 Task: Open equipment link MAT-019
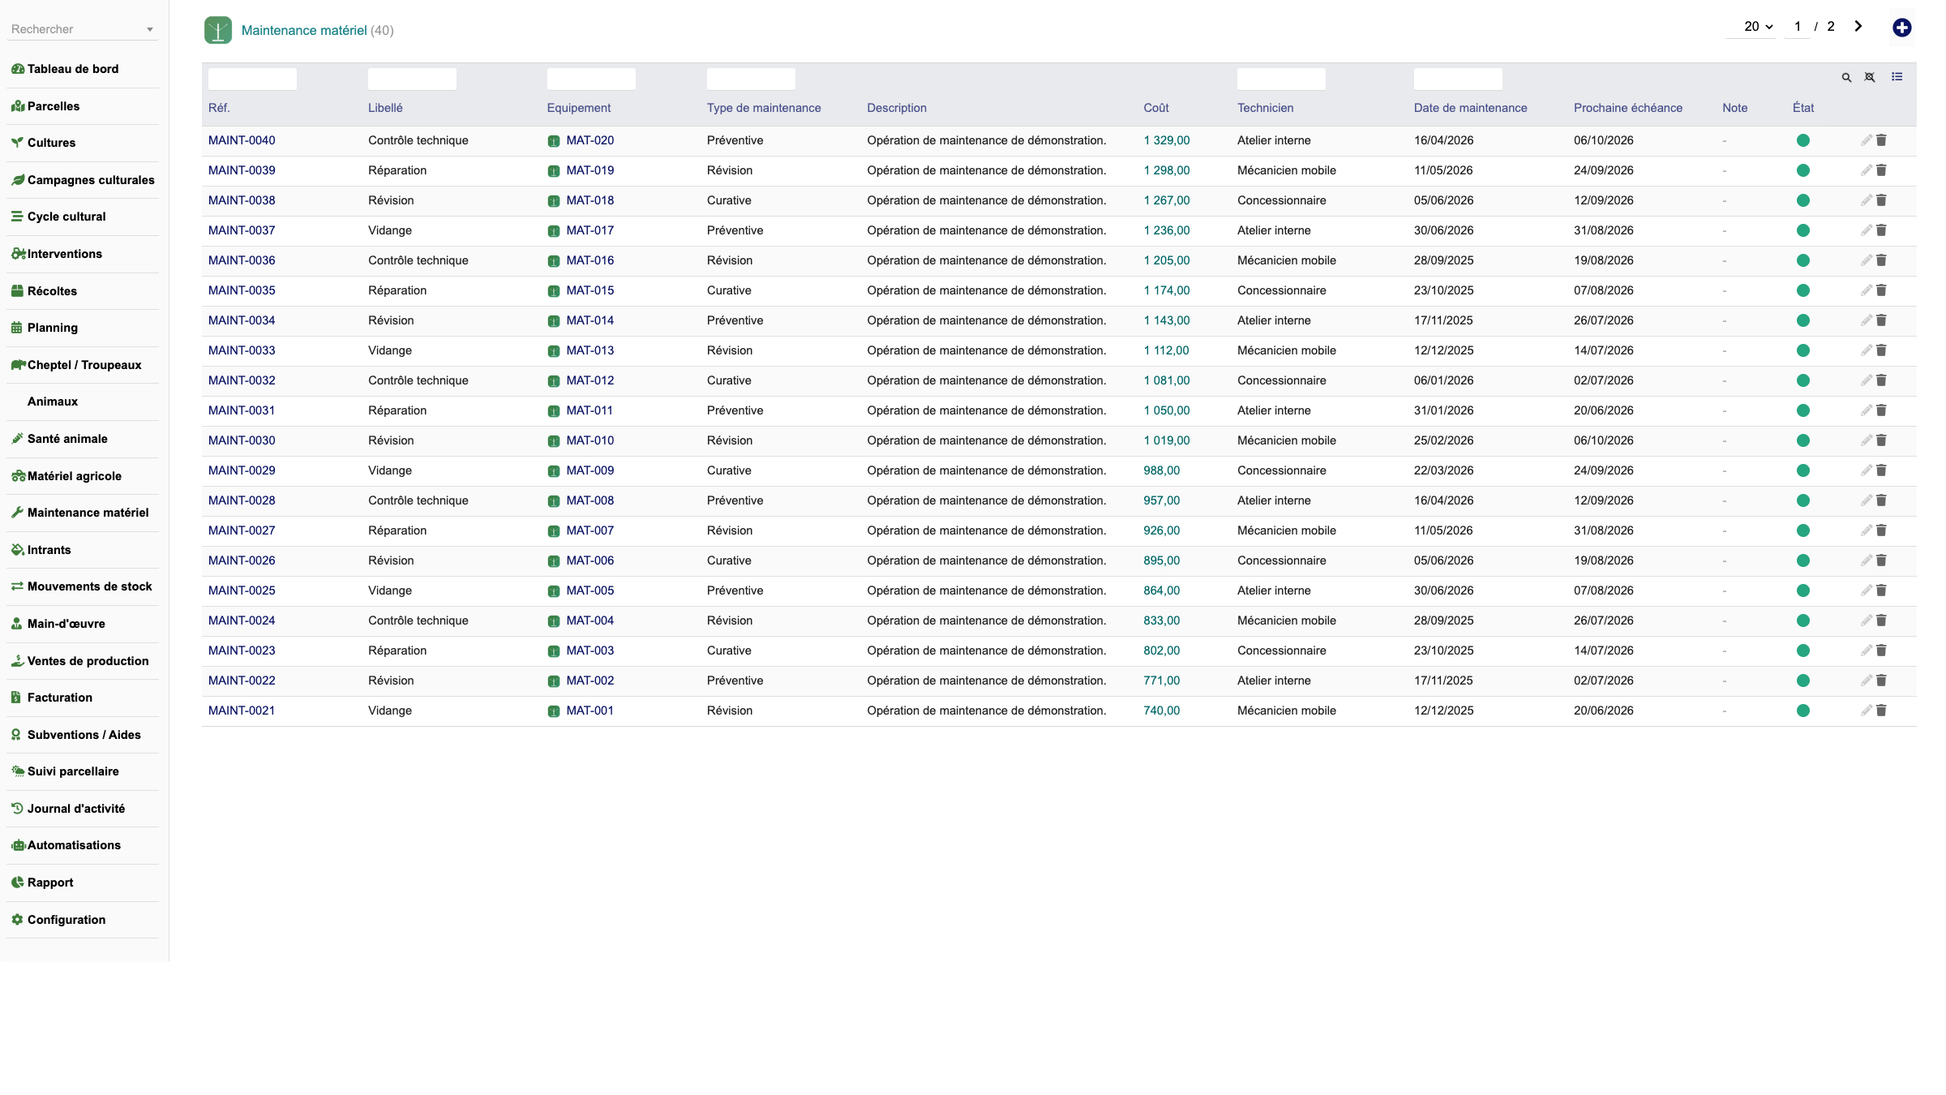[589, 171]
